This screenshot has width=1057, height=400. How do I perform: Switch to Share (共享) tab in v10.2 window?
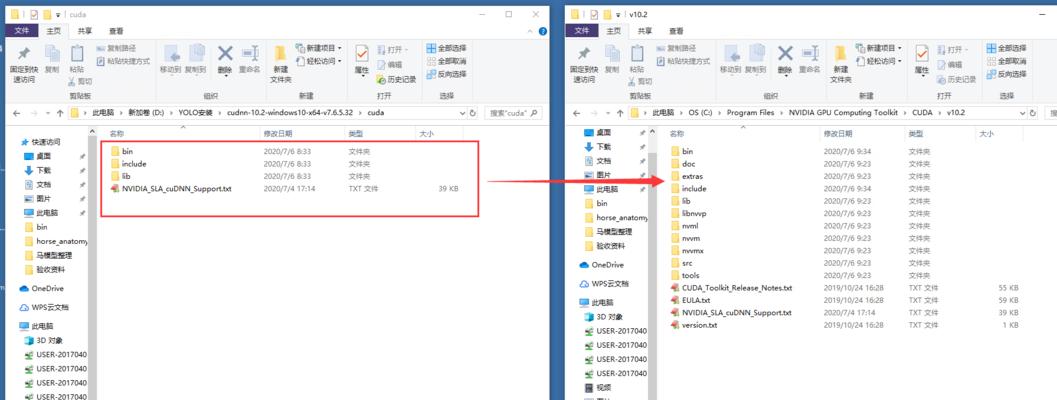[645, 31]
